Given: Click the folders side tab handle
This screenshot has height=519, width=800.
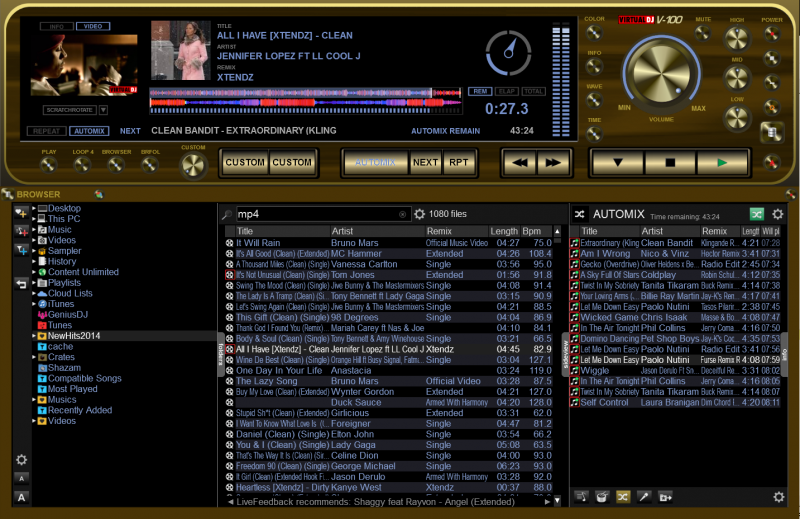Looking at the screenshot, I should pyautogui.click(x=221, y=354).
